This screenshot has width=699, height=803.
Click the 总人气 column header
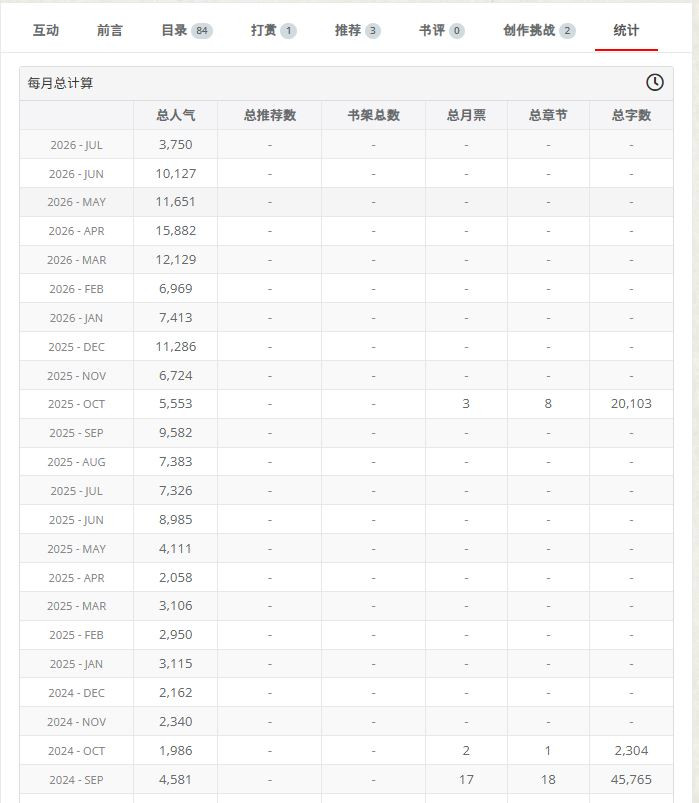click(x=176, y=115)
